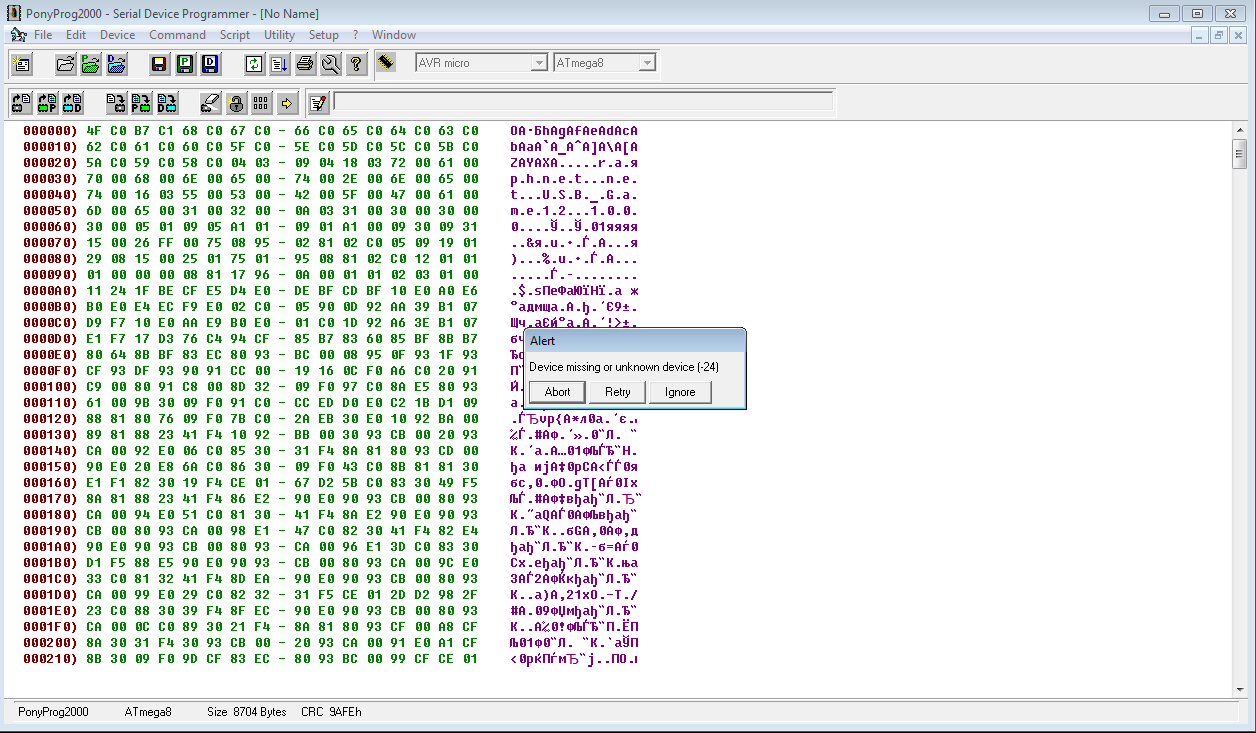Open the ? help menu
The width and height of the screenshot is (1256, 733).
coord(355,35)
